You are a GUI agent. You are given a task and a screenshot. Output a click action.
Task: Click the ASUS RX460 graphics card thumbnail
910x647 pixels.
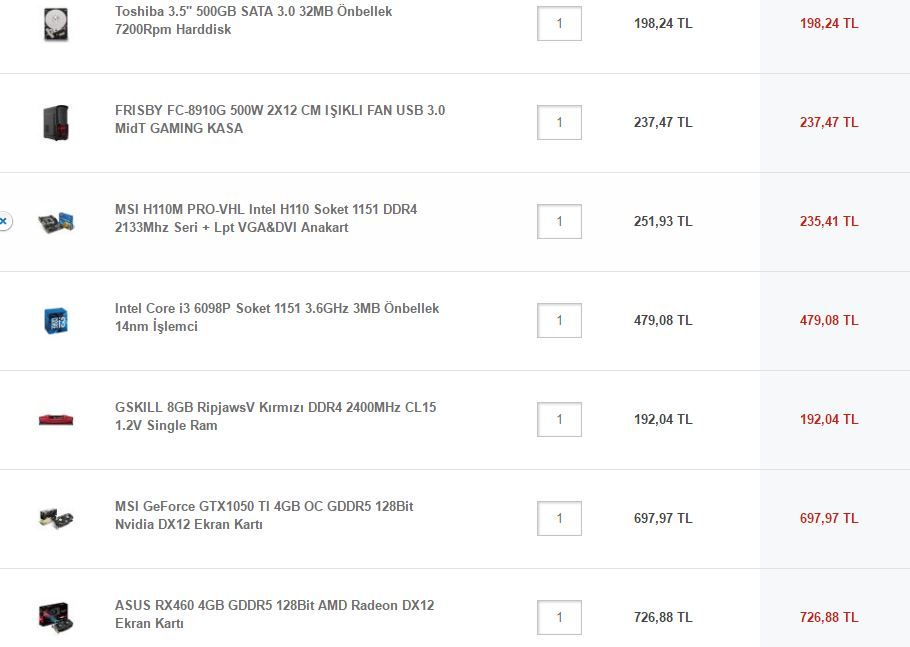[56, 616]
